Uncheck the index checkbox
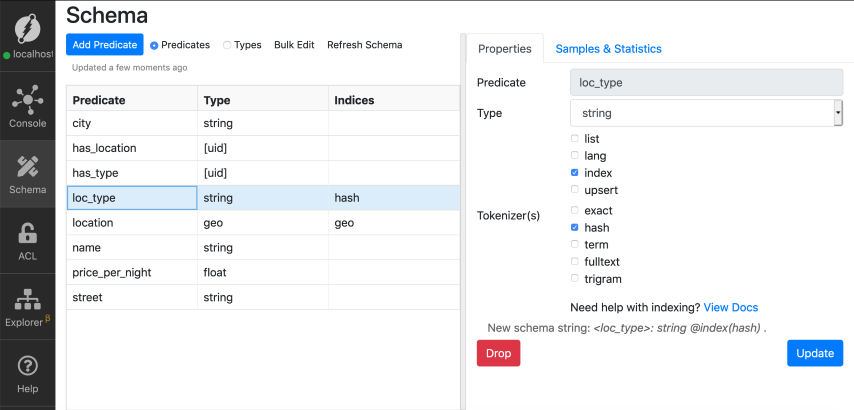Image resolution: width=854 pixels, height=410 pixels. [x=574, y=173]
